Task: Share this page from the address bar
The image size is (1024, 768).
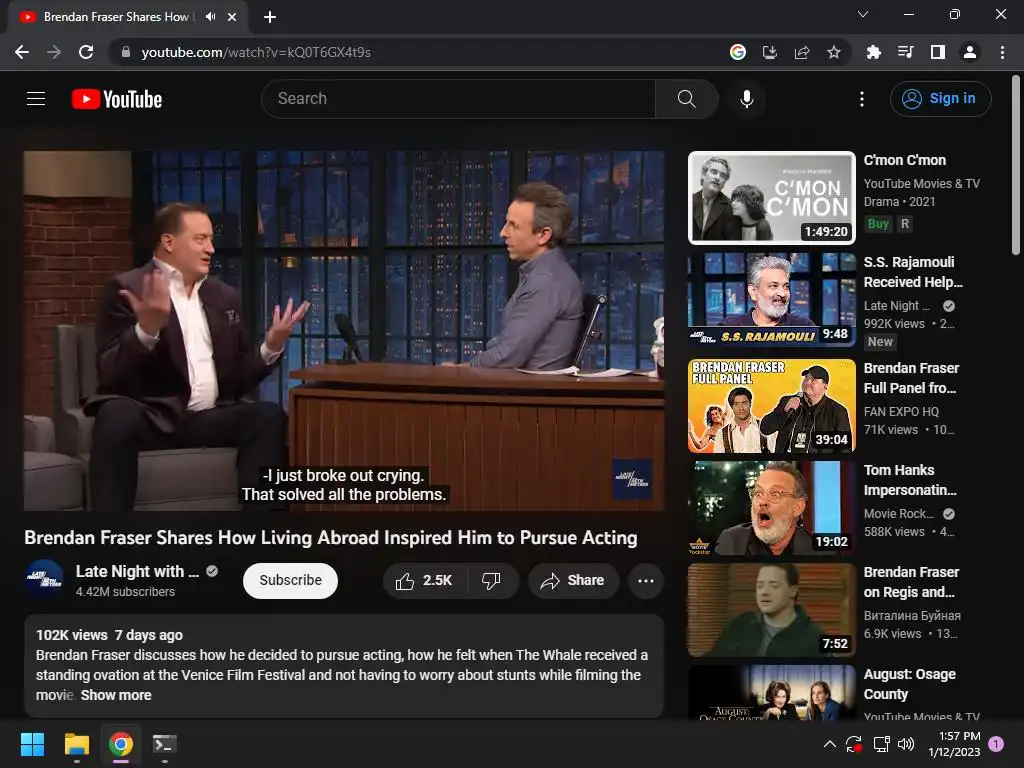Action: tap(801, 52)
